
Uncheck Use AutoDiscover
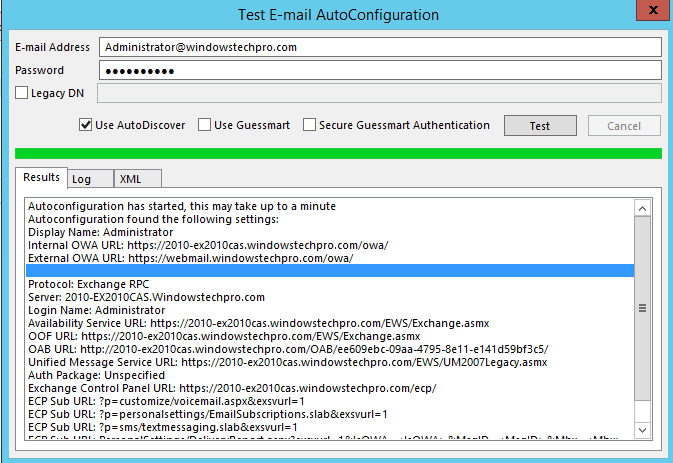pyautogui.click(x=85, y=125)
